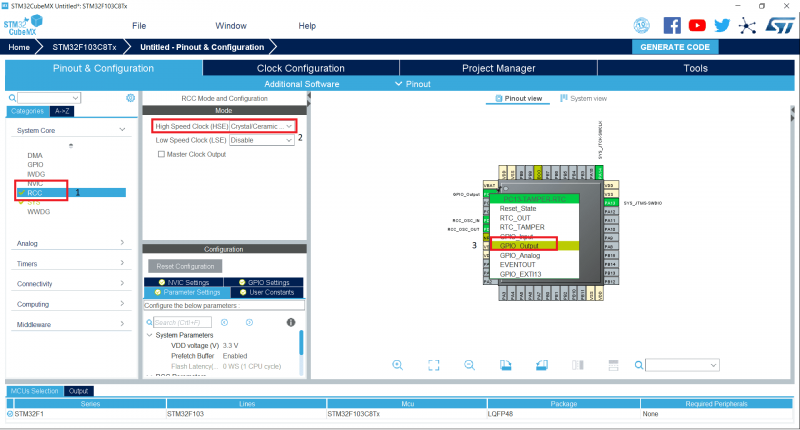The width and height of the screenshot is (800, 430).
Task: Click the zoom out magnifier icon
Action: pos(469,365)
